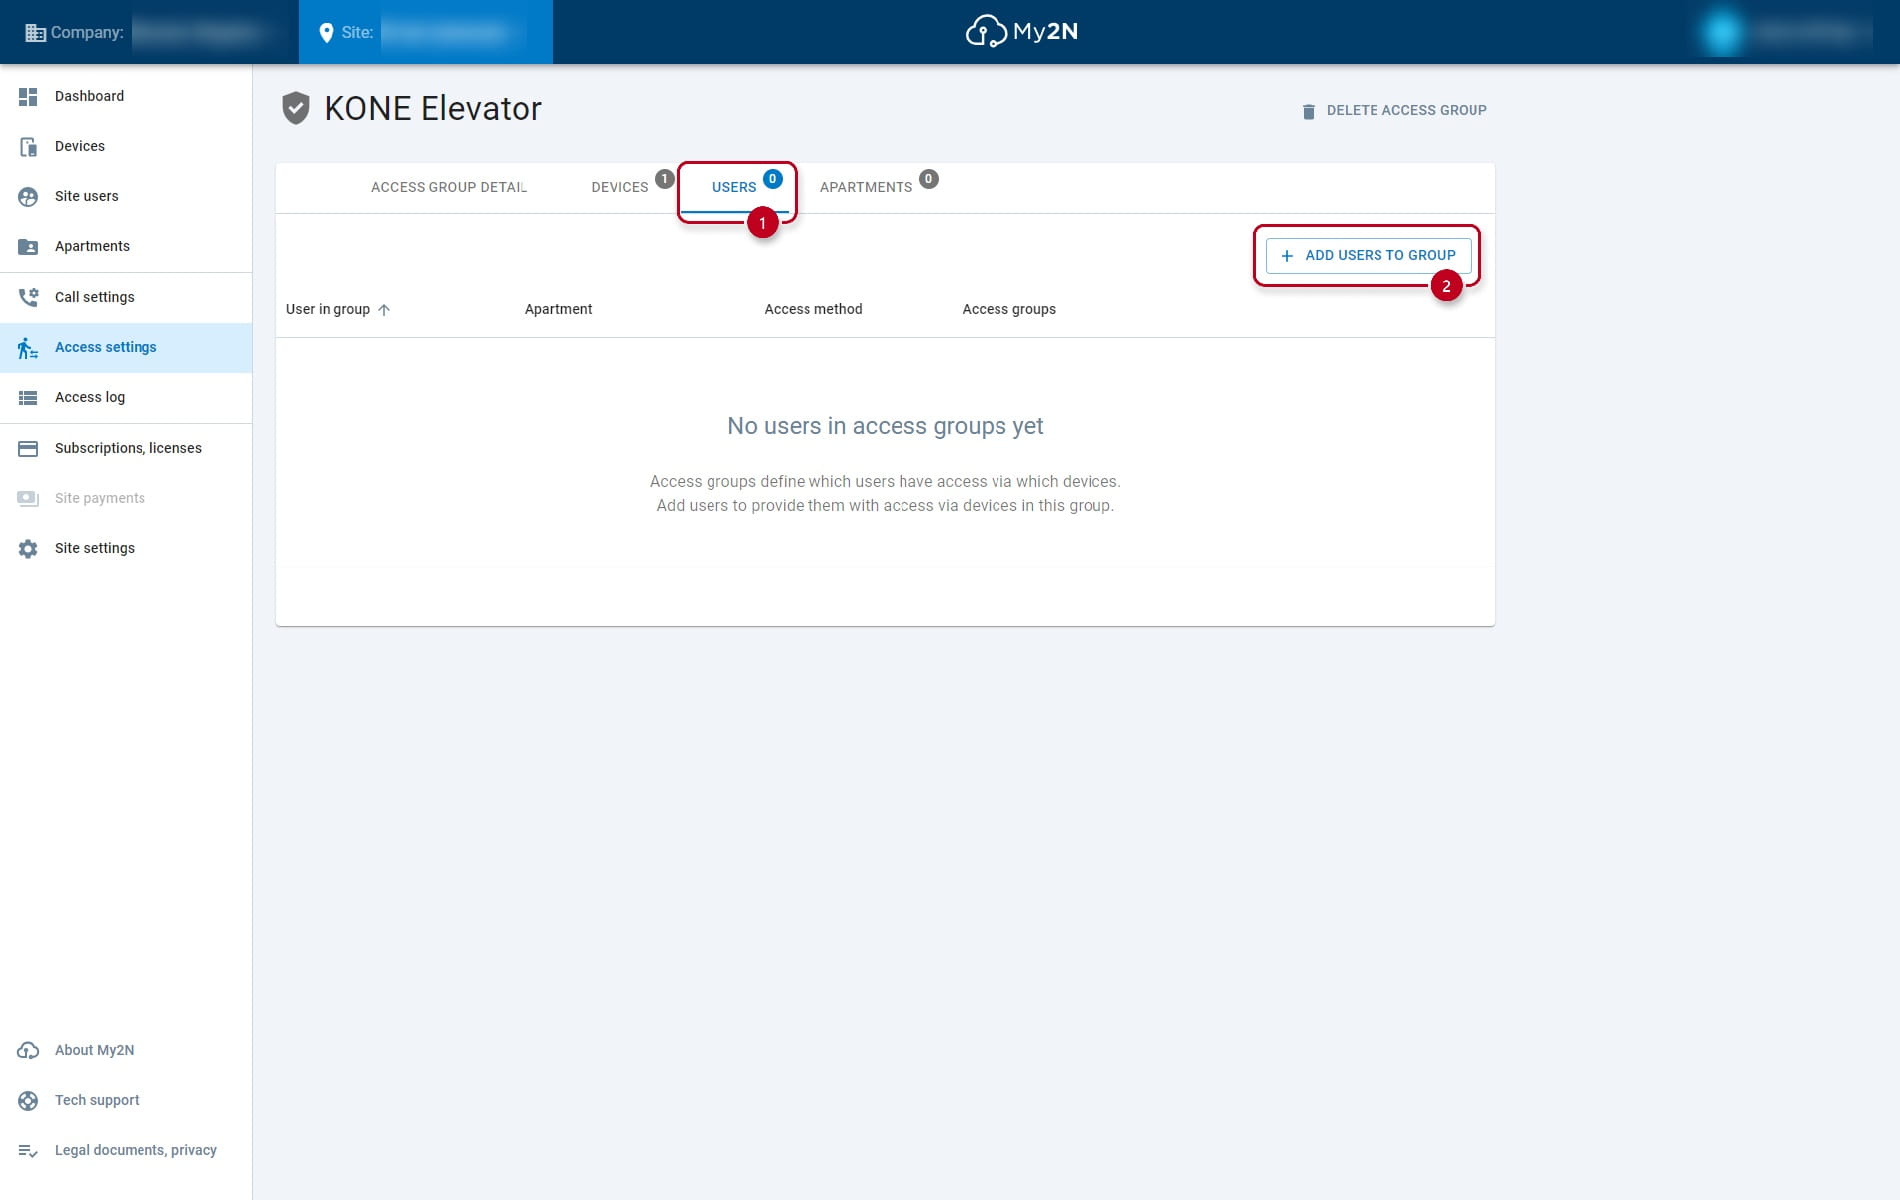Open the Site selector in header
Screen dimensions: 1900x1200
coord(426,32)
